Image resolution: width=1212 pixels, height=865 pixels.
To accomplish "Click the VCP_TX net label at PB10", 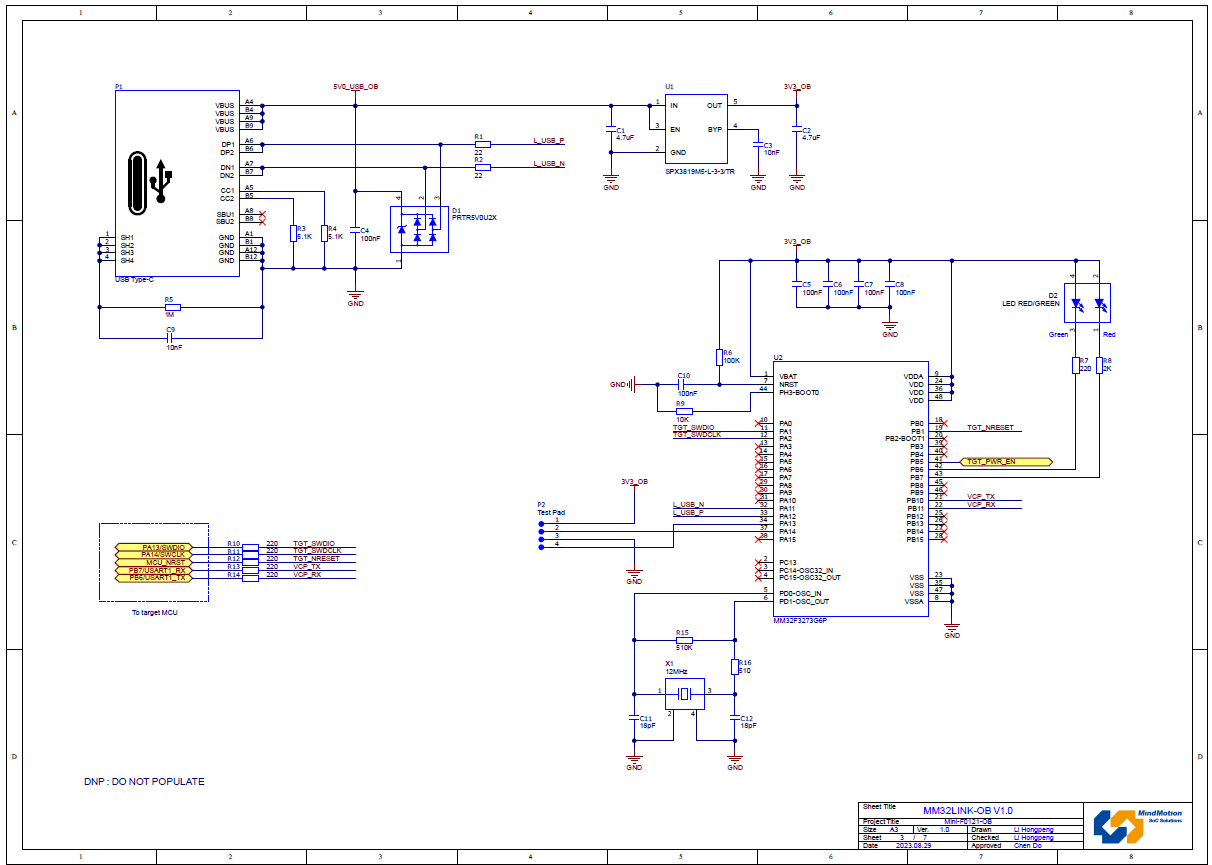I will 980,497.
